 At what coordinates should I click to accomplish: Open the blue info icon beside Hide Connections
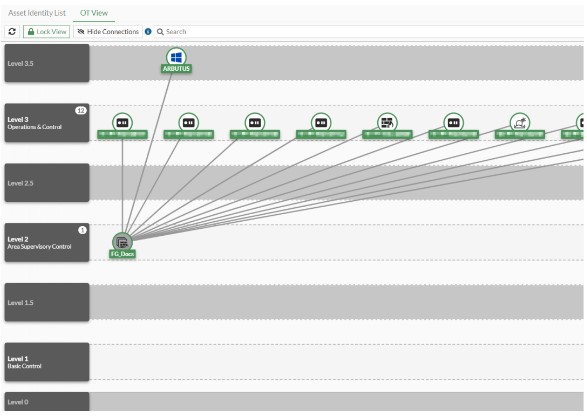148,31
